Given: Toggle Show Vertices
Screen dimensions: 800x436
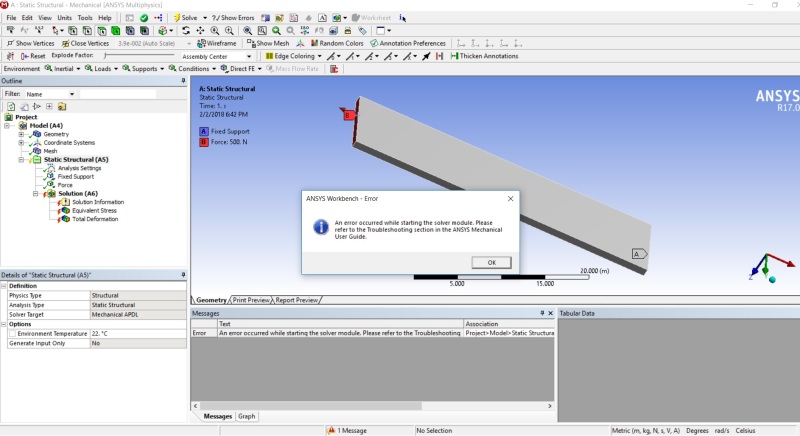Looking at the screenshot, I should (30, 43).
